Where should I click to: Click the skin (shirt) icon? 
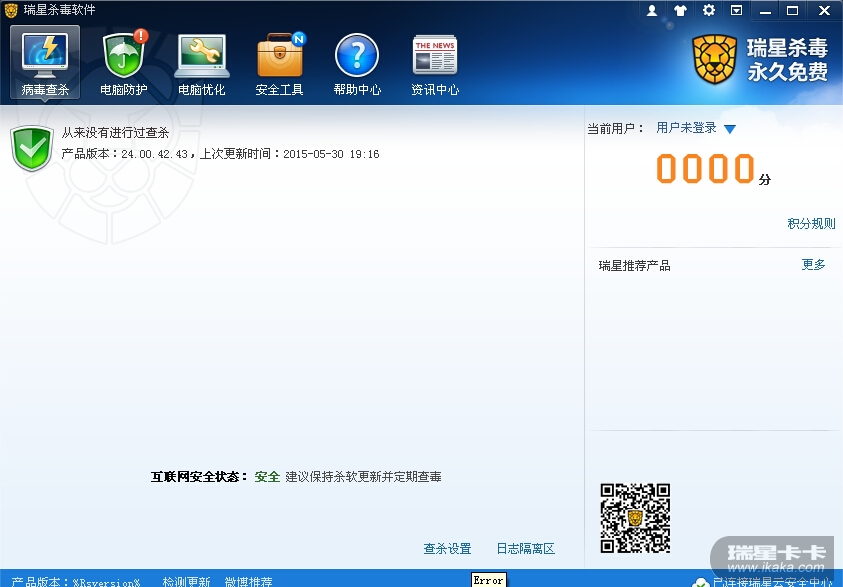(680, 10)
